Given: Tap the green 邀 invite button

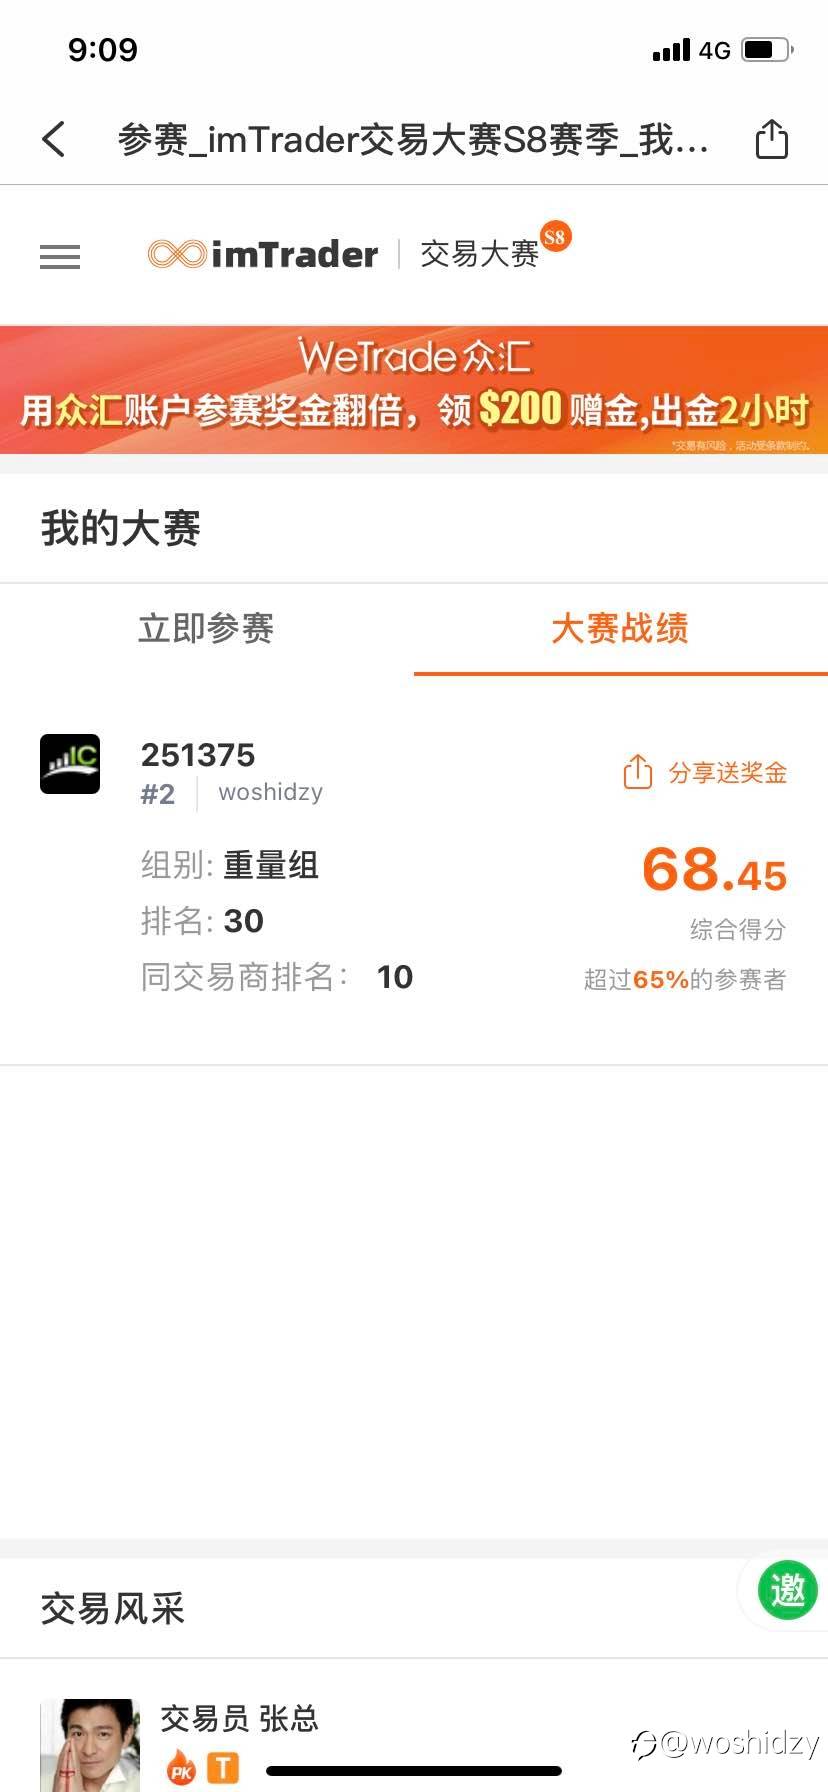Looking at the screenshot, I should pyautogui.click(x=788, y=1589).
